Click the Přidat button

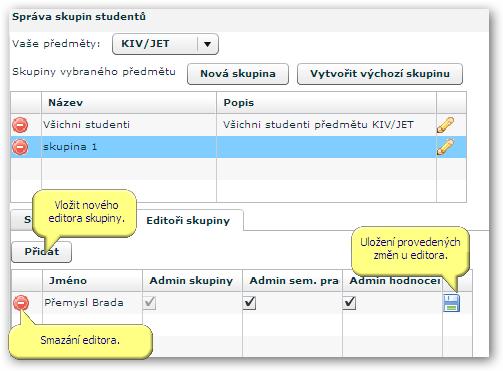(42, 252)
